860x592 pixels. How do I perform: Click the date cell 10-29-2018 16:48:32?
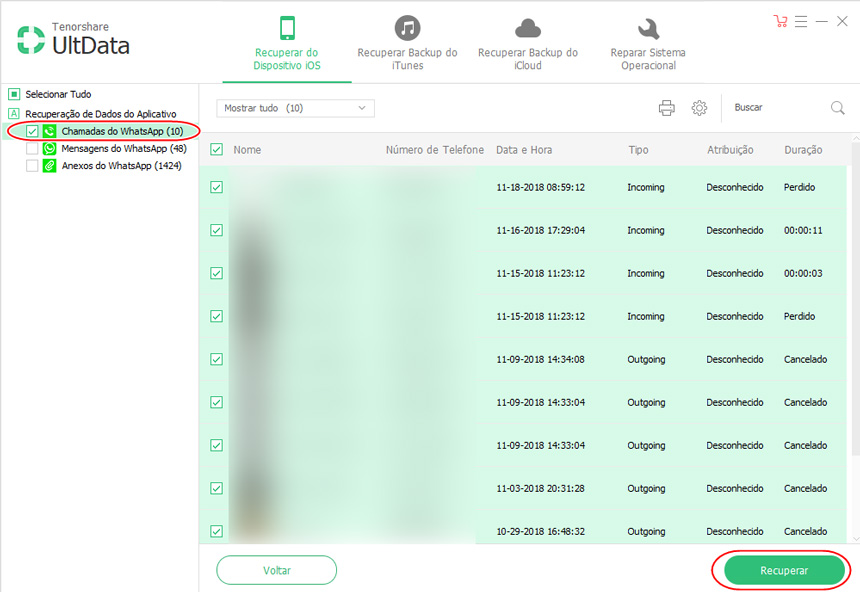tap(540, 531)
